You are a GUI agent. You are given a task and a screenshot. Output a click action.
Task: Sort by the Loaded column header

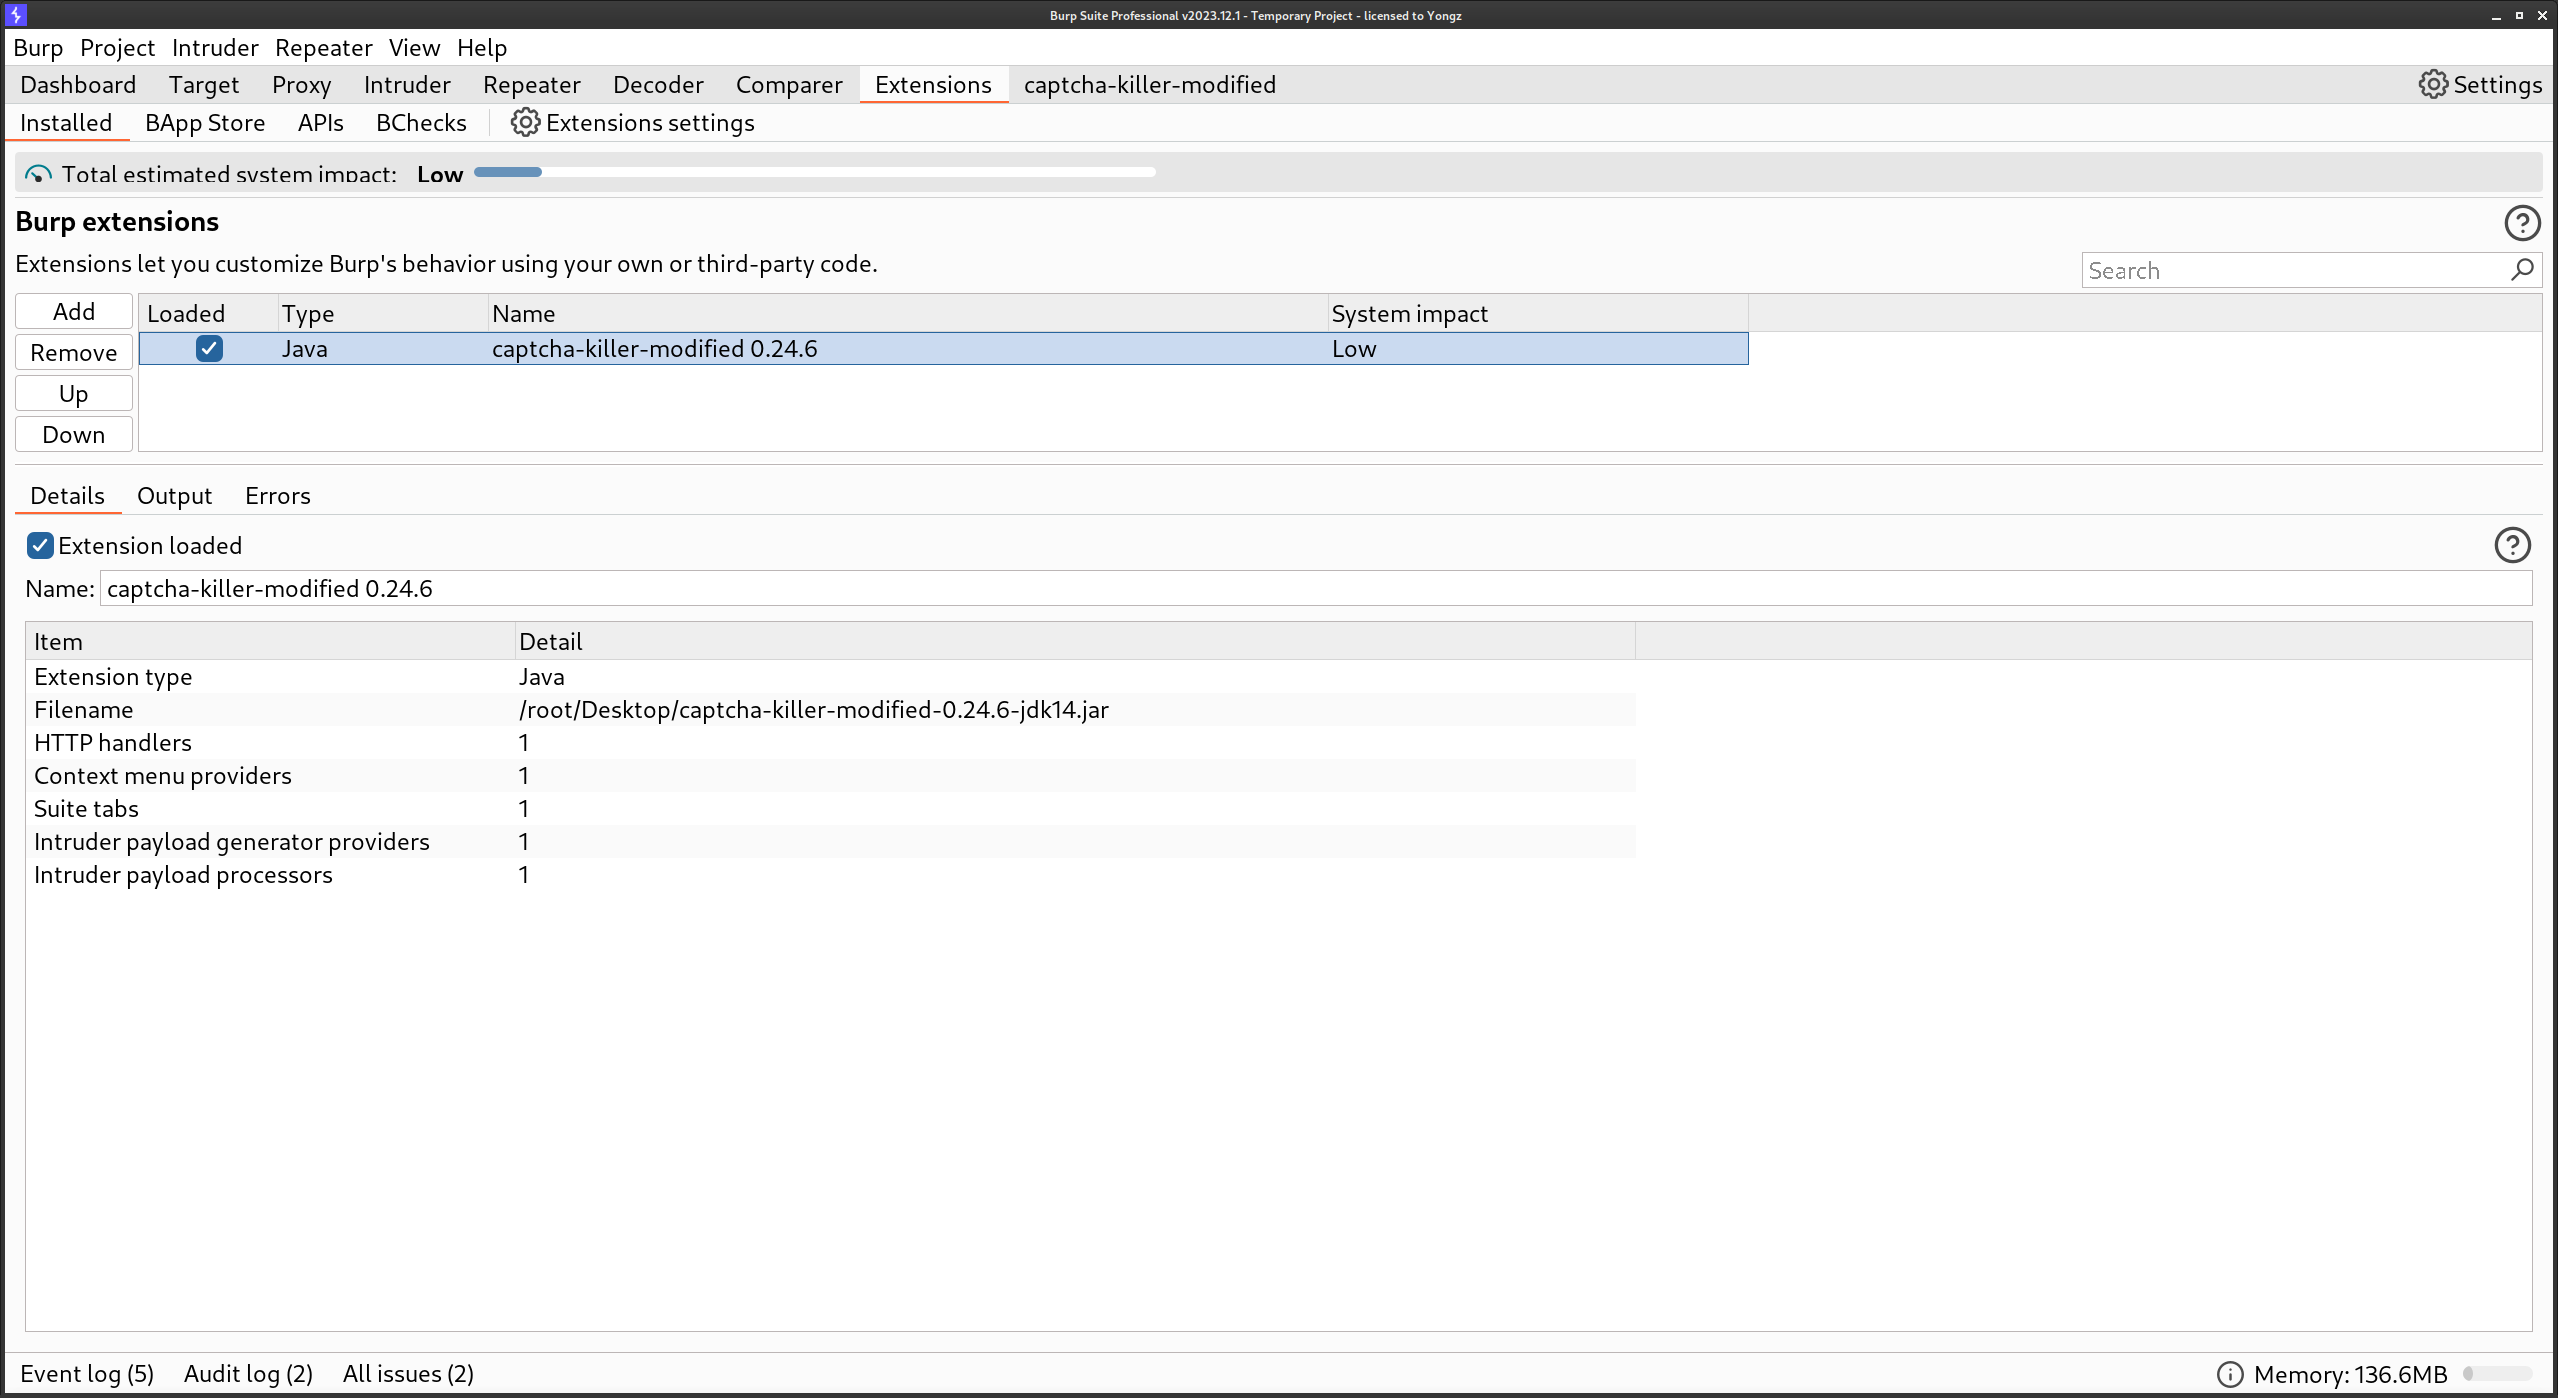pyautogui.click(x=208, y=313)
